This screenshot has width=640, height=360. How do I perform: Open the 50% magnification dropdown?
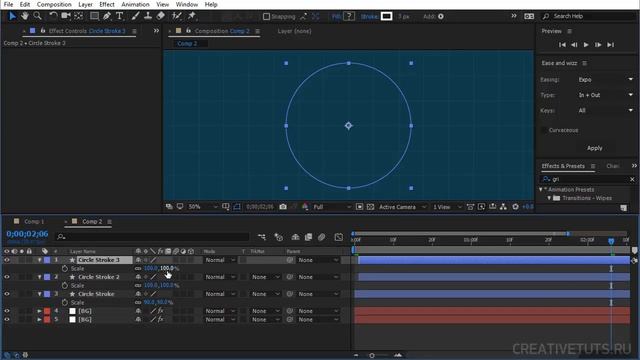point(203,207)
